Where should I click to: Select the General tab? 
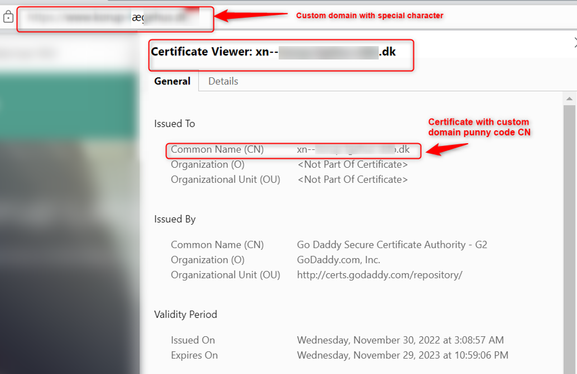pyautogui.click(x=172, y=81)
